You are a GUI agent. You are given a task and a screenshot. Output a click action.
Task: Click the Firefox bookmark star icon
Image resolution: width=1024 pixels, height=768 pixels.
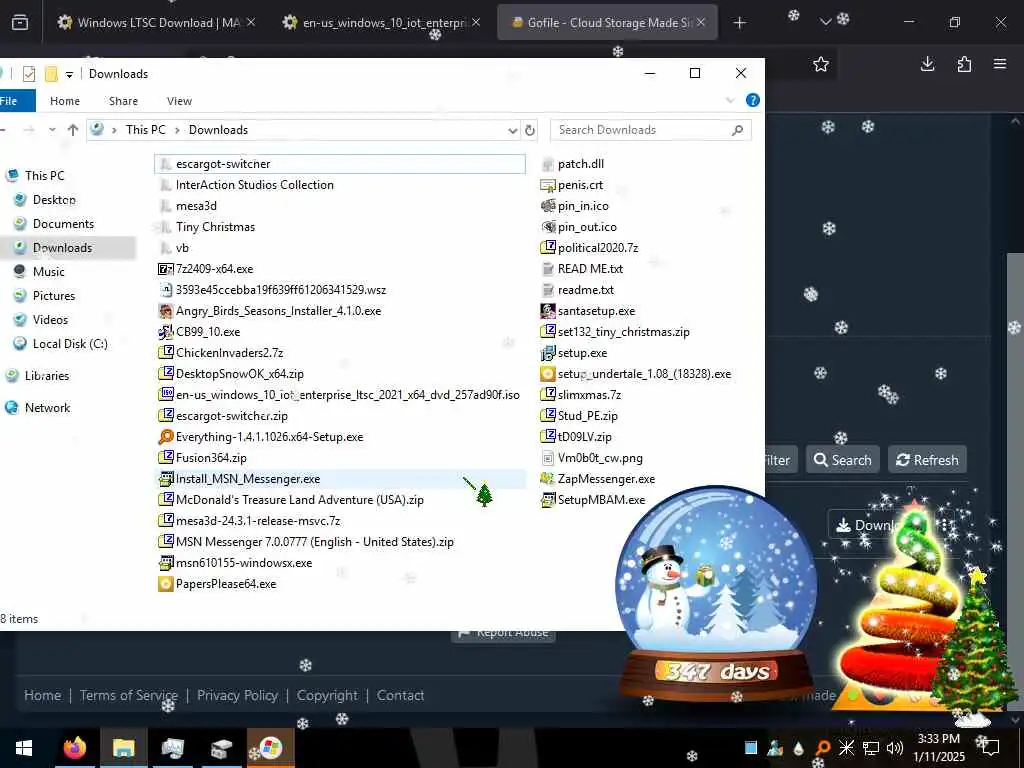tap(821, 64)
